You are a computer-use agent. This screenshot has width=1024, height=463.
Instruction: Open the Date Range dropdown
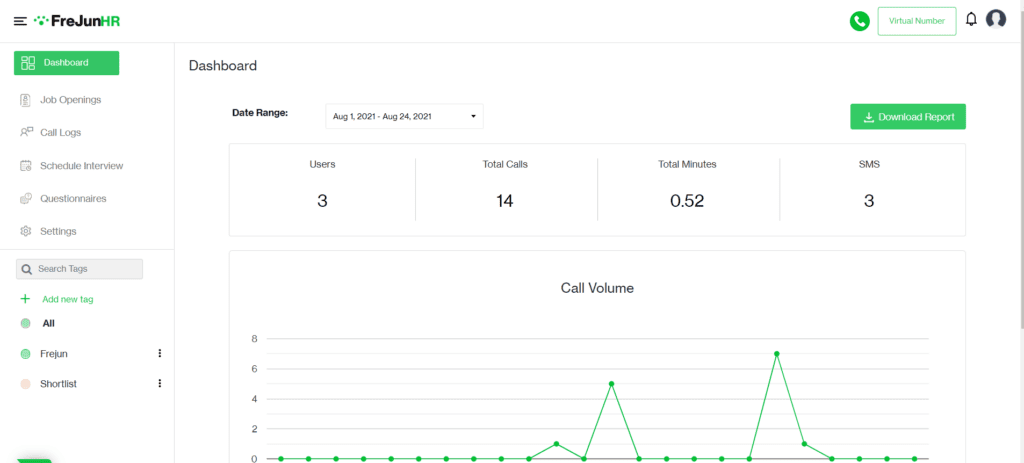tap(404, 116)
